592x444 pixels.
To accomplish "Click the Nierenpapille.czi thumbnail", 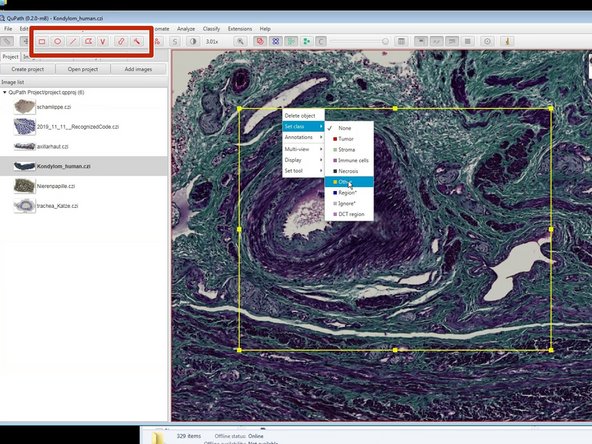I will tap(25, 186).
